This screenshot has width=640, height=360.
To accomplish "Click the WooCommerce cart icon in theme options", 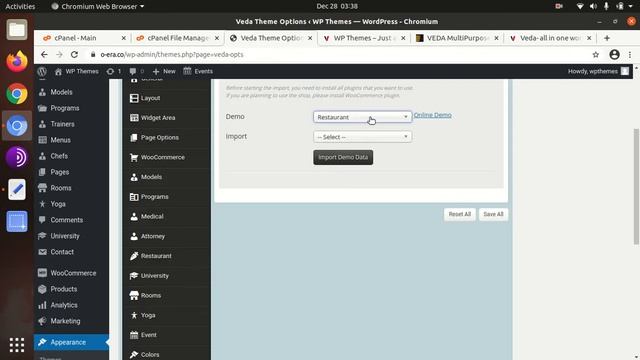I will coord(134,157).
